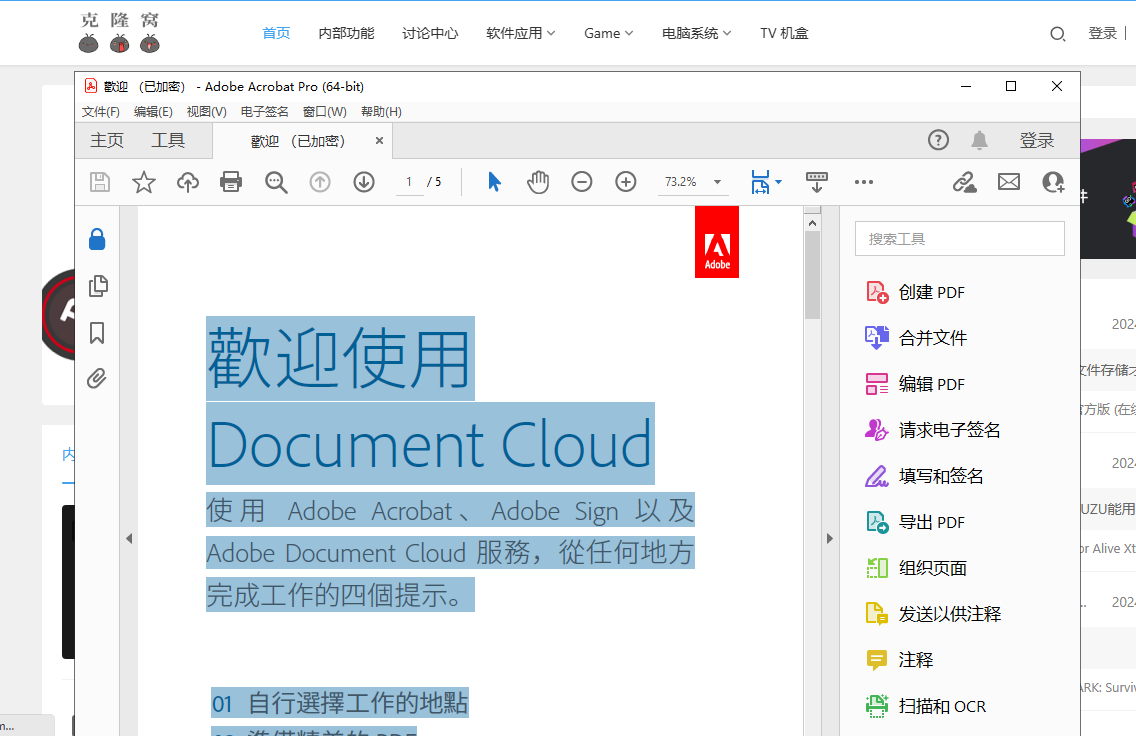Click the 搜索工具 search field
The image size is (1136, 736).
tap(959, 238)
